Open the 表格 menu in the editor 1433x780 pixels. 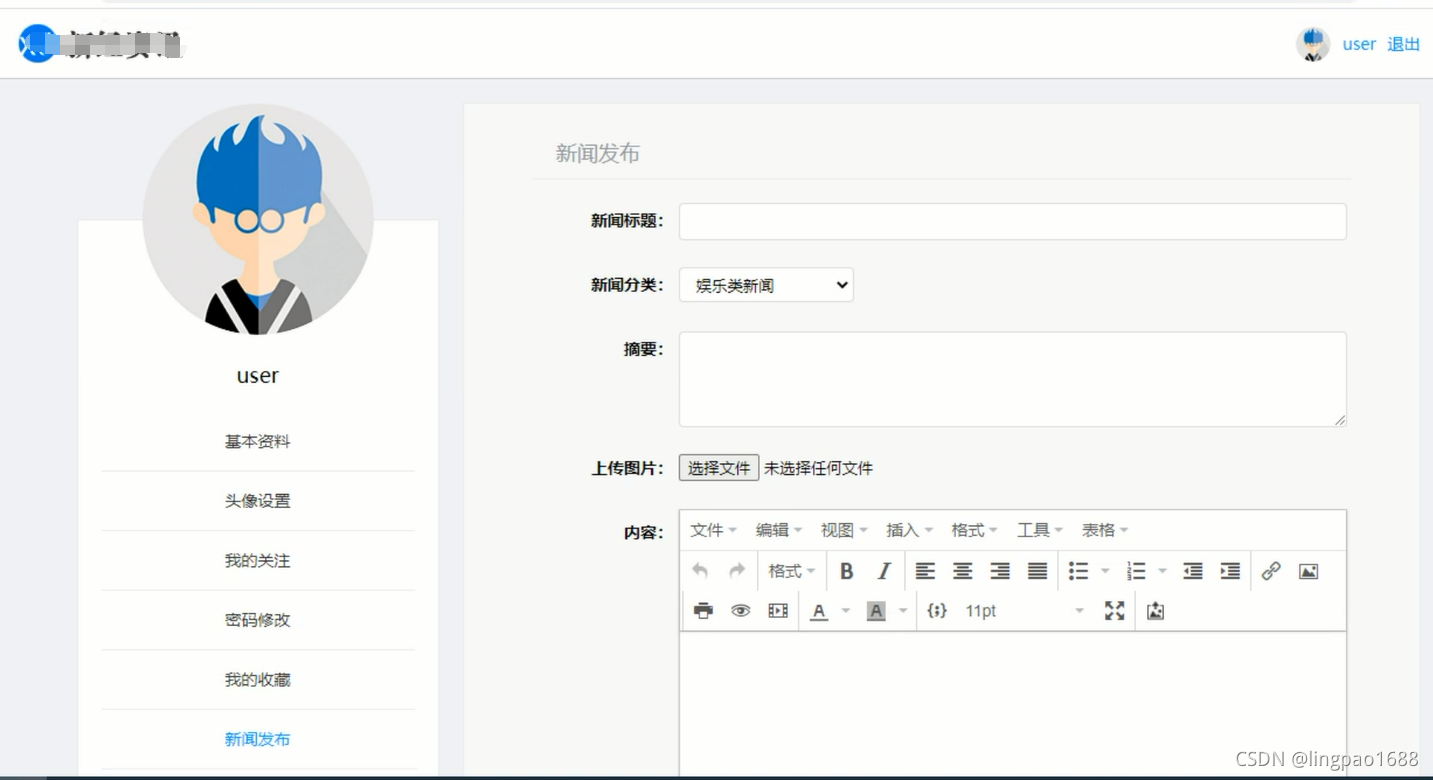[1105, 530]
